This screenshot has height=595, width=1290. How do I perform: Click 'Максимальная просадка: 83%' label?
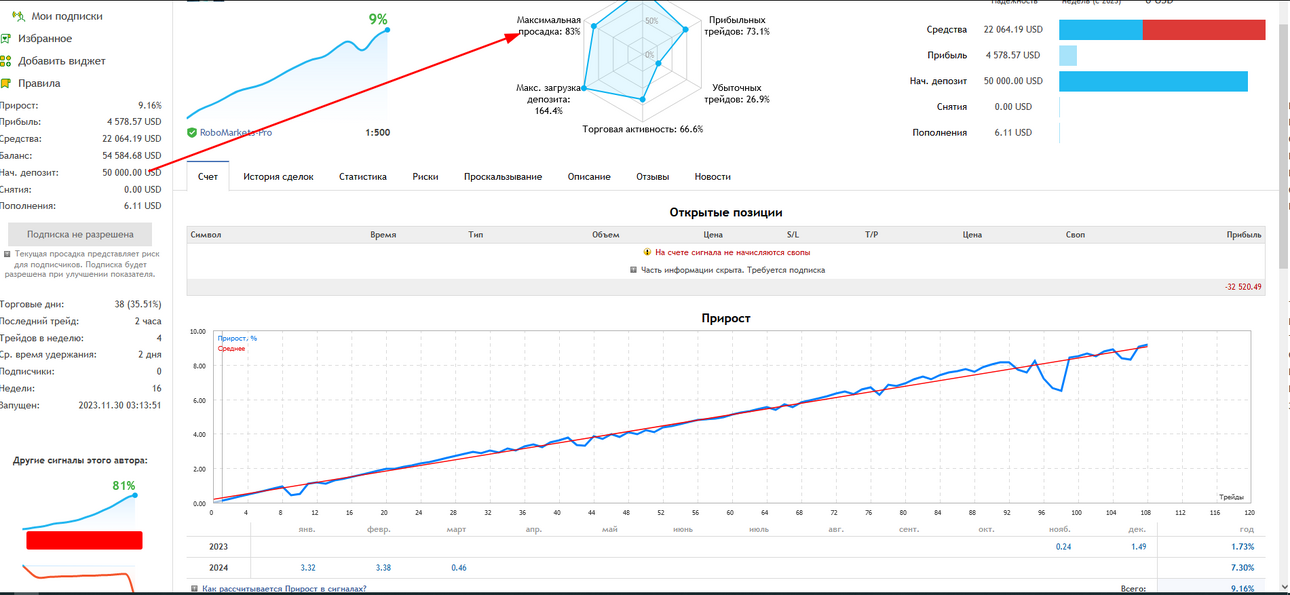click(x=548, y=26)
